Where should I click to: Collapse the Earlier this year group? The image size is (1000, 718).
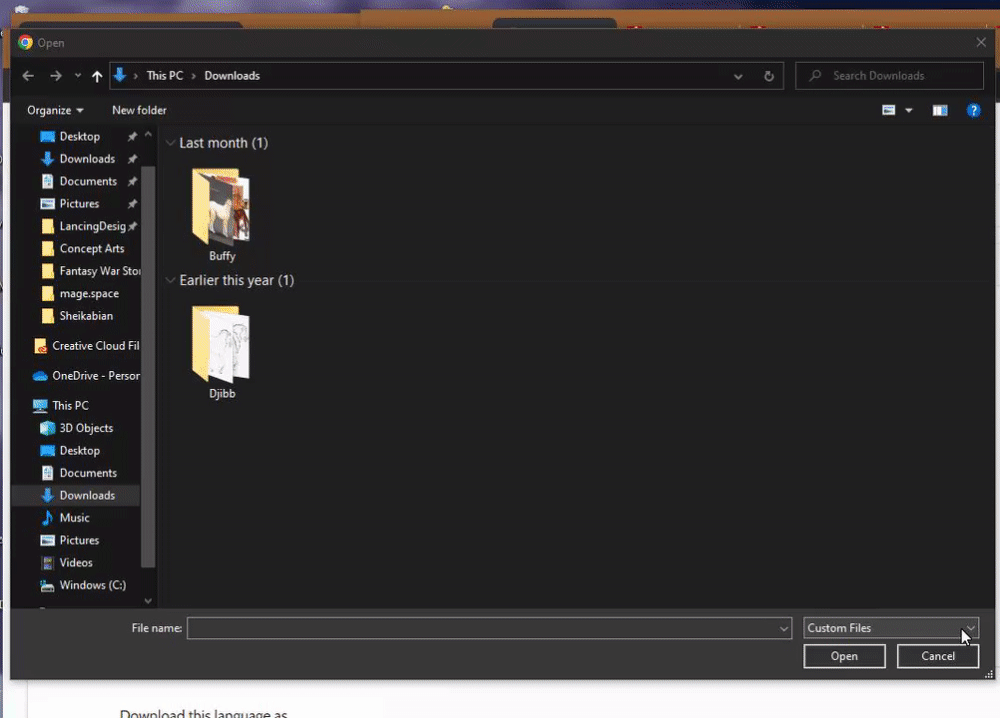(x=170, y=280)
